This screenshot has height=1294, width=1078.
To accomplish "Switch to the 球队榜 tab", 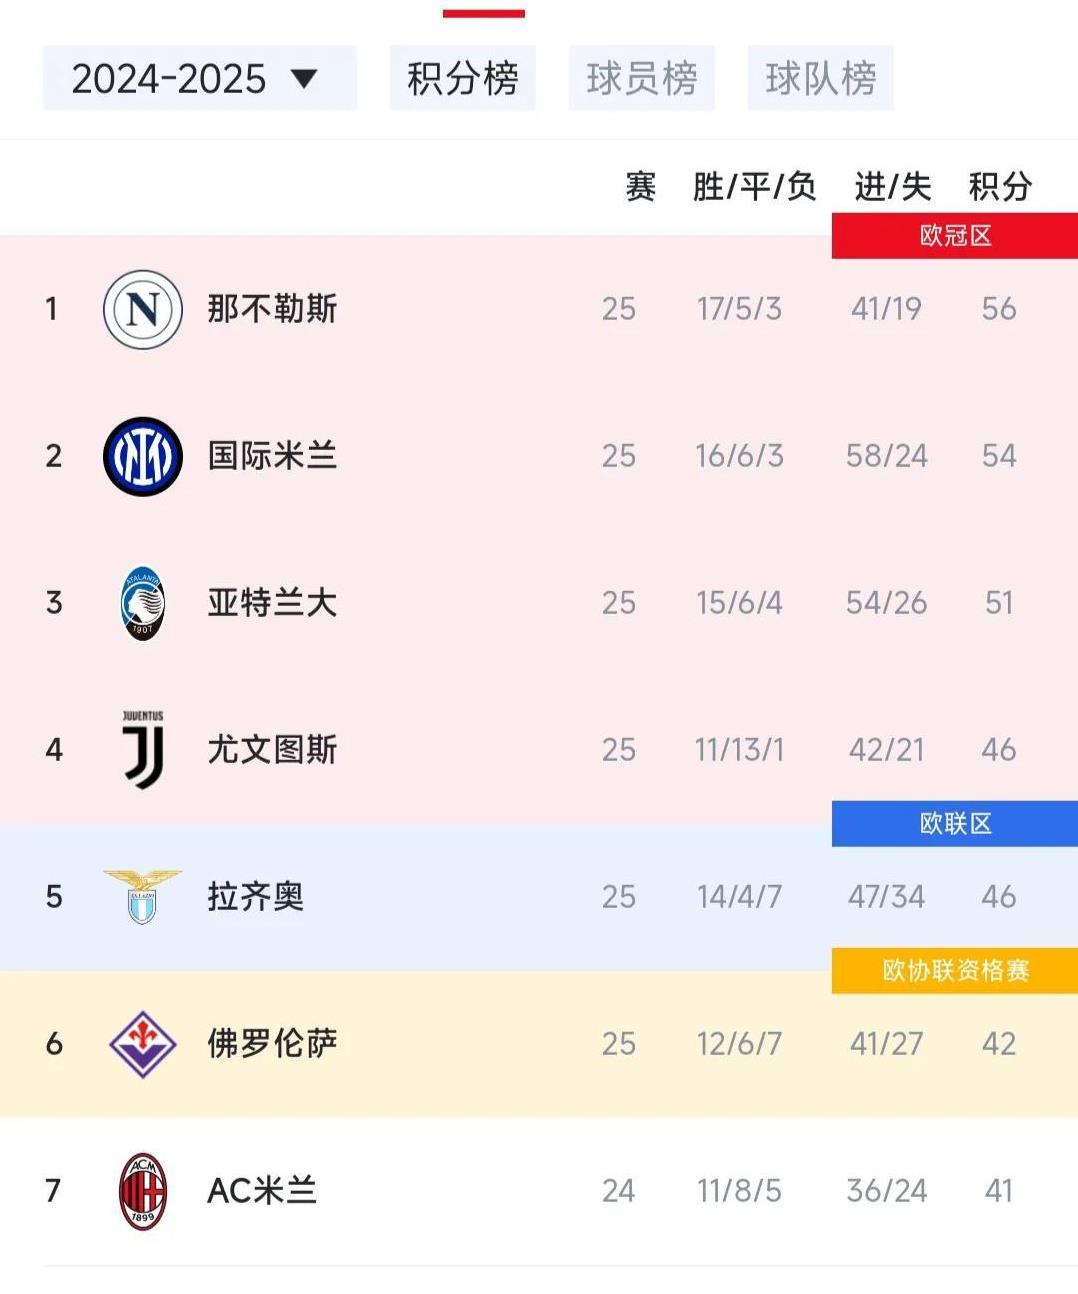I will tap(820, 79).
